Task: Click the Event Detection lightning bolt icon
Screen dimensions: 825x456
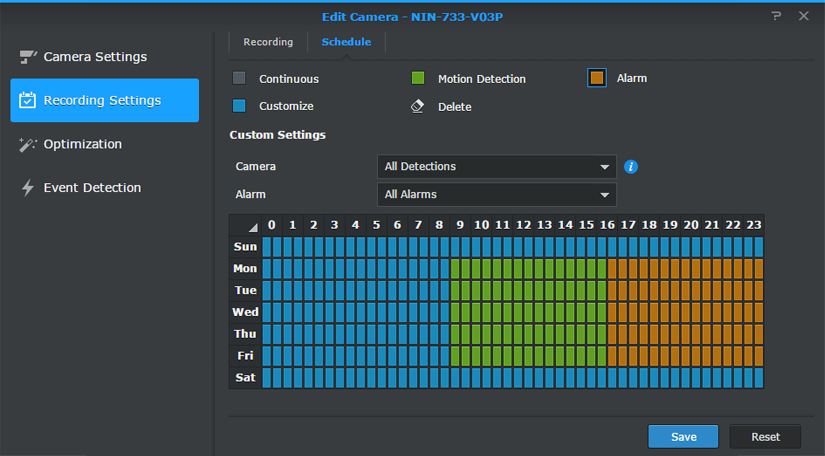Action: click(x=28, y=188)
